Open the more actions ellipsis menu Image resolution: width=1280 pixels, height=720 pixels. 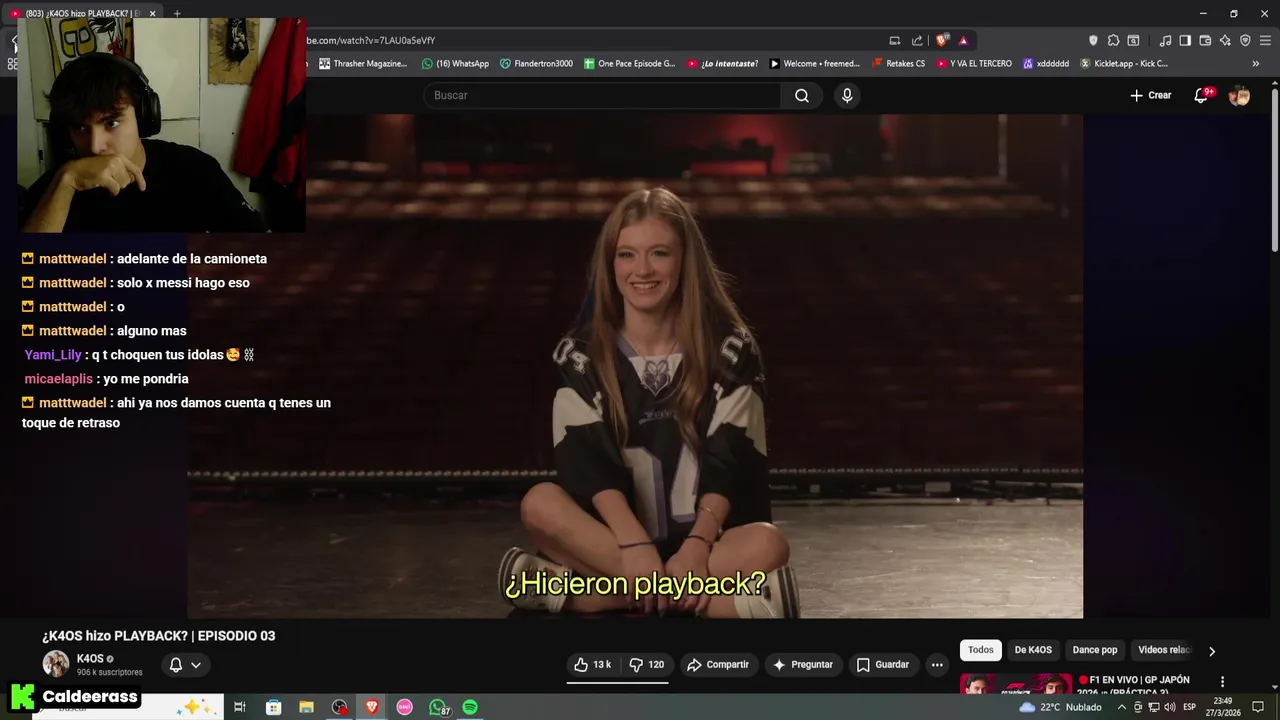(x=937, y=664)
